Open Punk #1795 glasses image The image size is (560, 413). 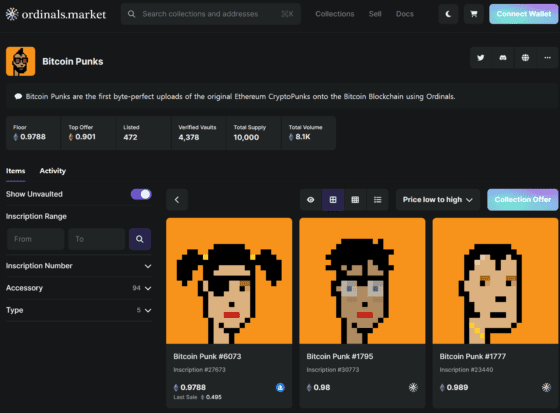[362, 281]
